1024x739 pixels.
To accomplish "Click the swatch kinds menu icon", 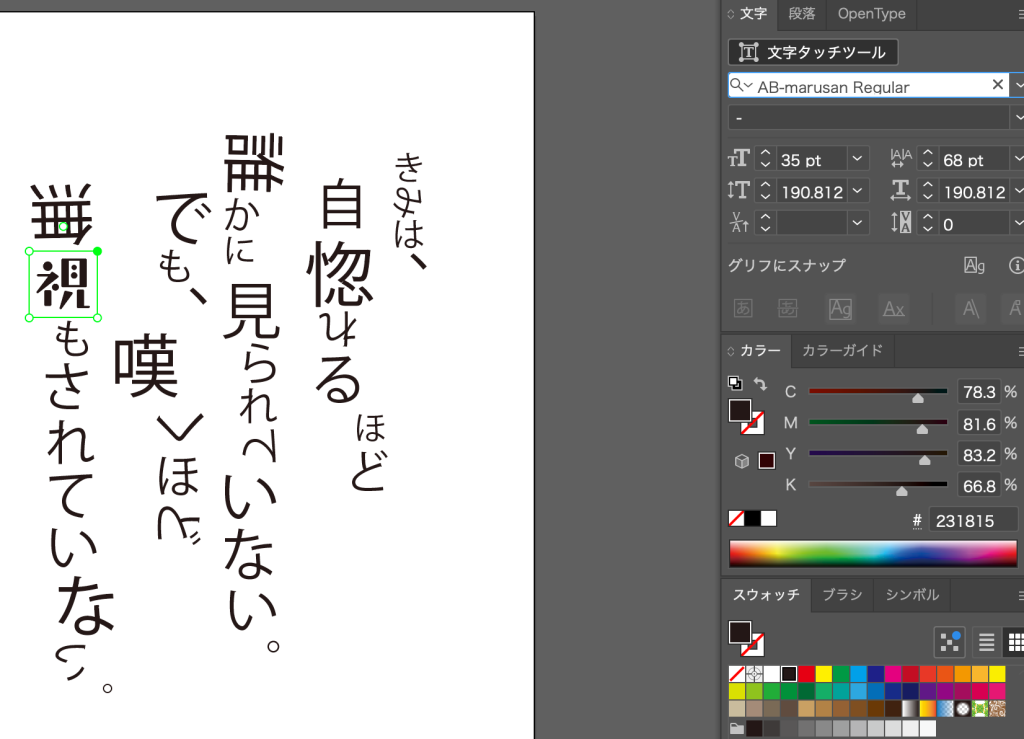I will (949, 641).
